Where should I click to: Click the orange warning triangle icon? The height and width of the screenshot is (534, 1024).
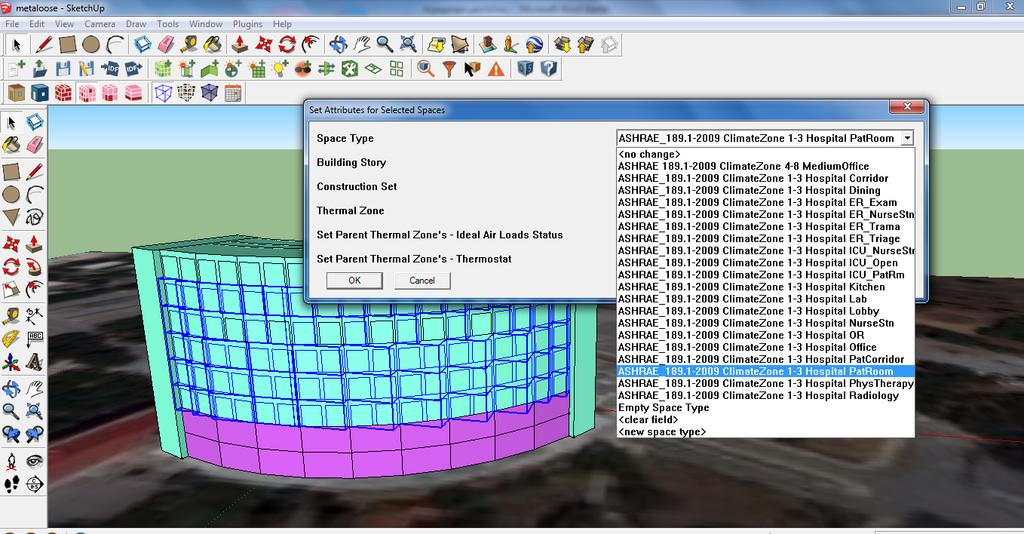click(496, 69)
